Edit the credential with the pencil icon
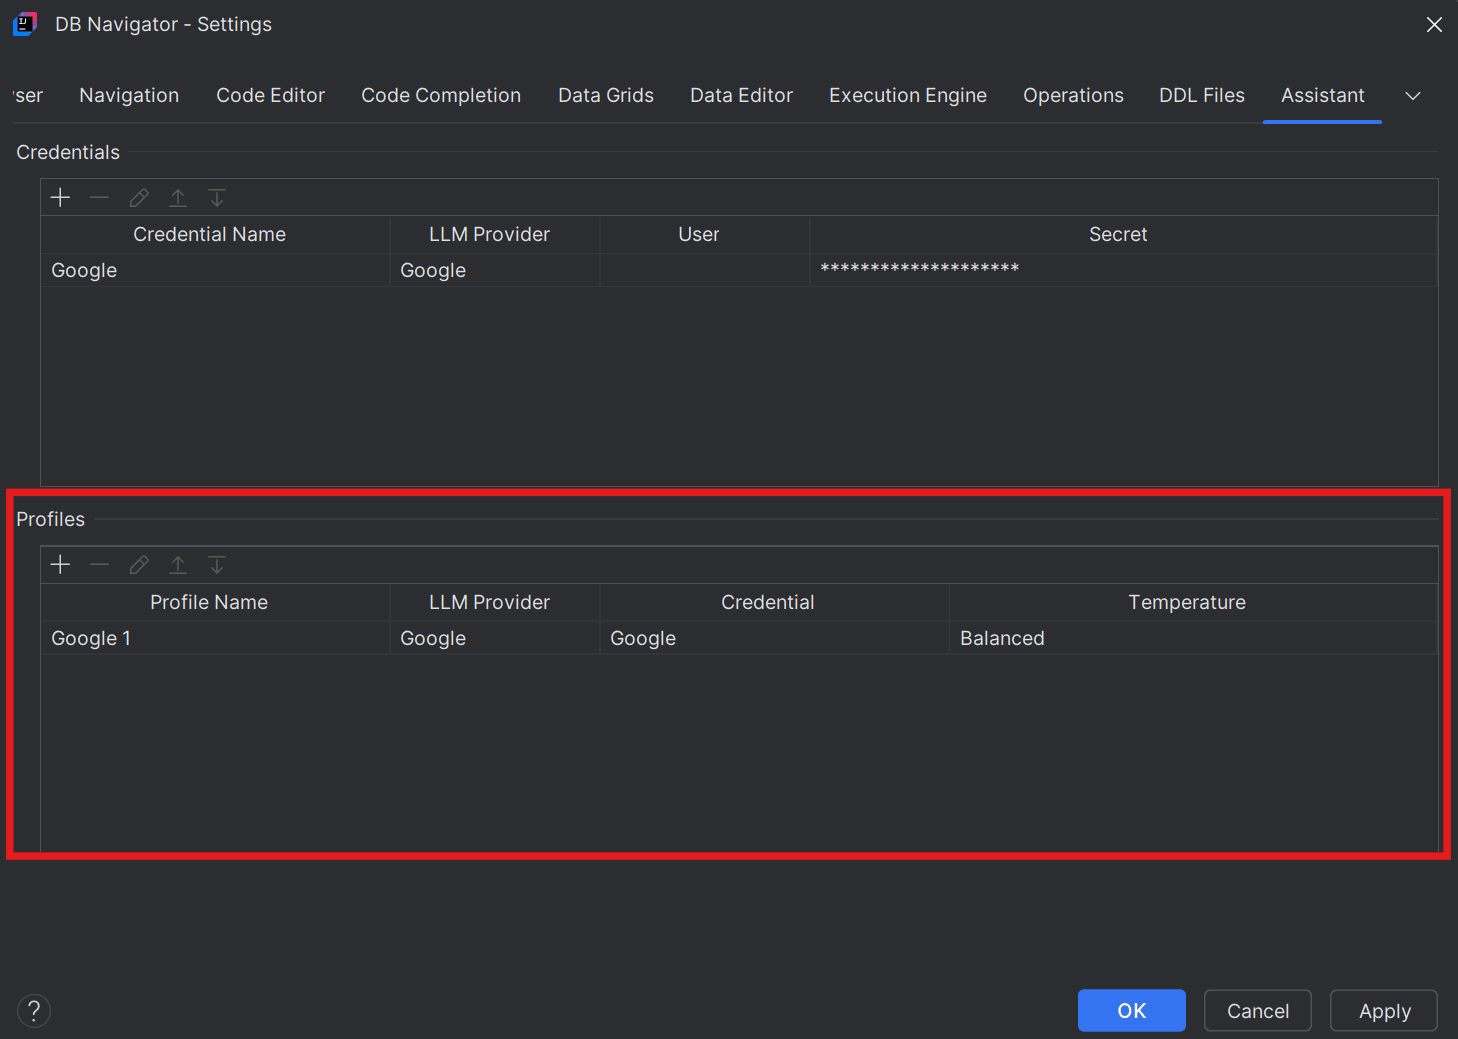This screenshot has height=1039, width=1458. tap(139, 198)
